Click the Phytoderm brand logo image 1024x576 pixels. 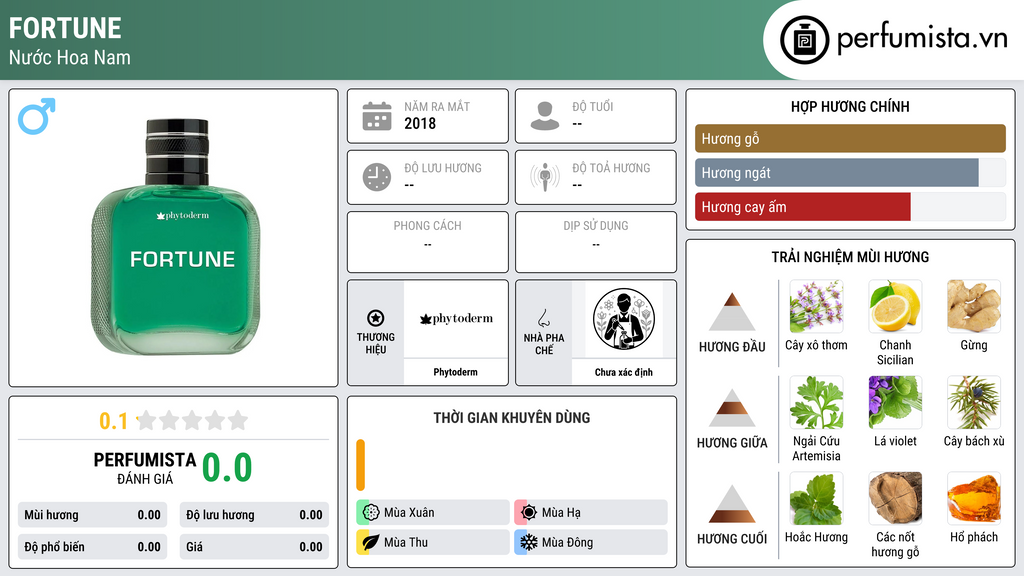pyautogui.click(x=456, y=319)
